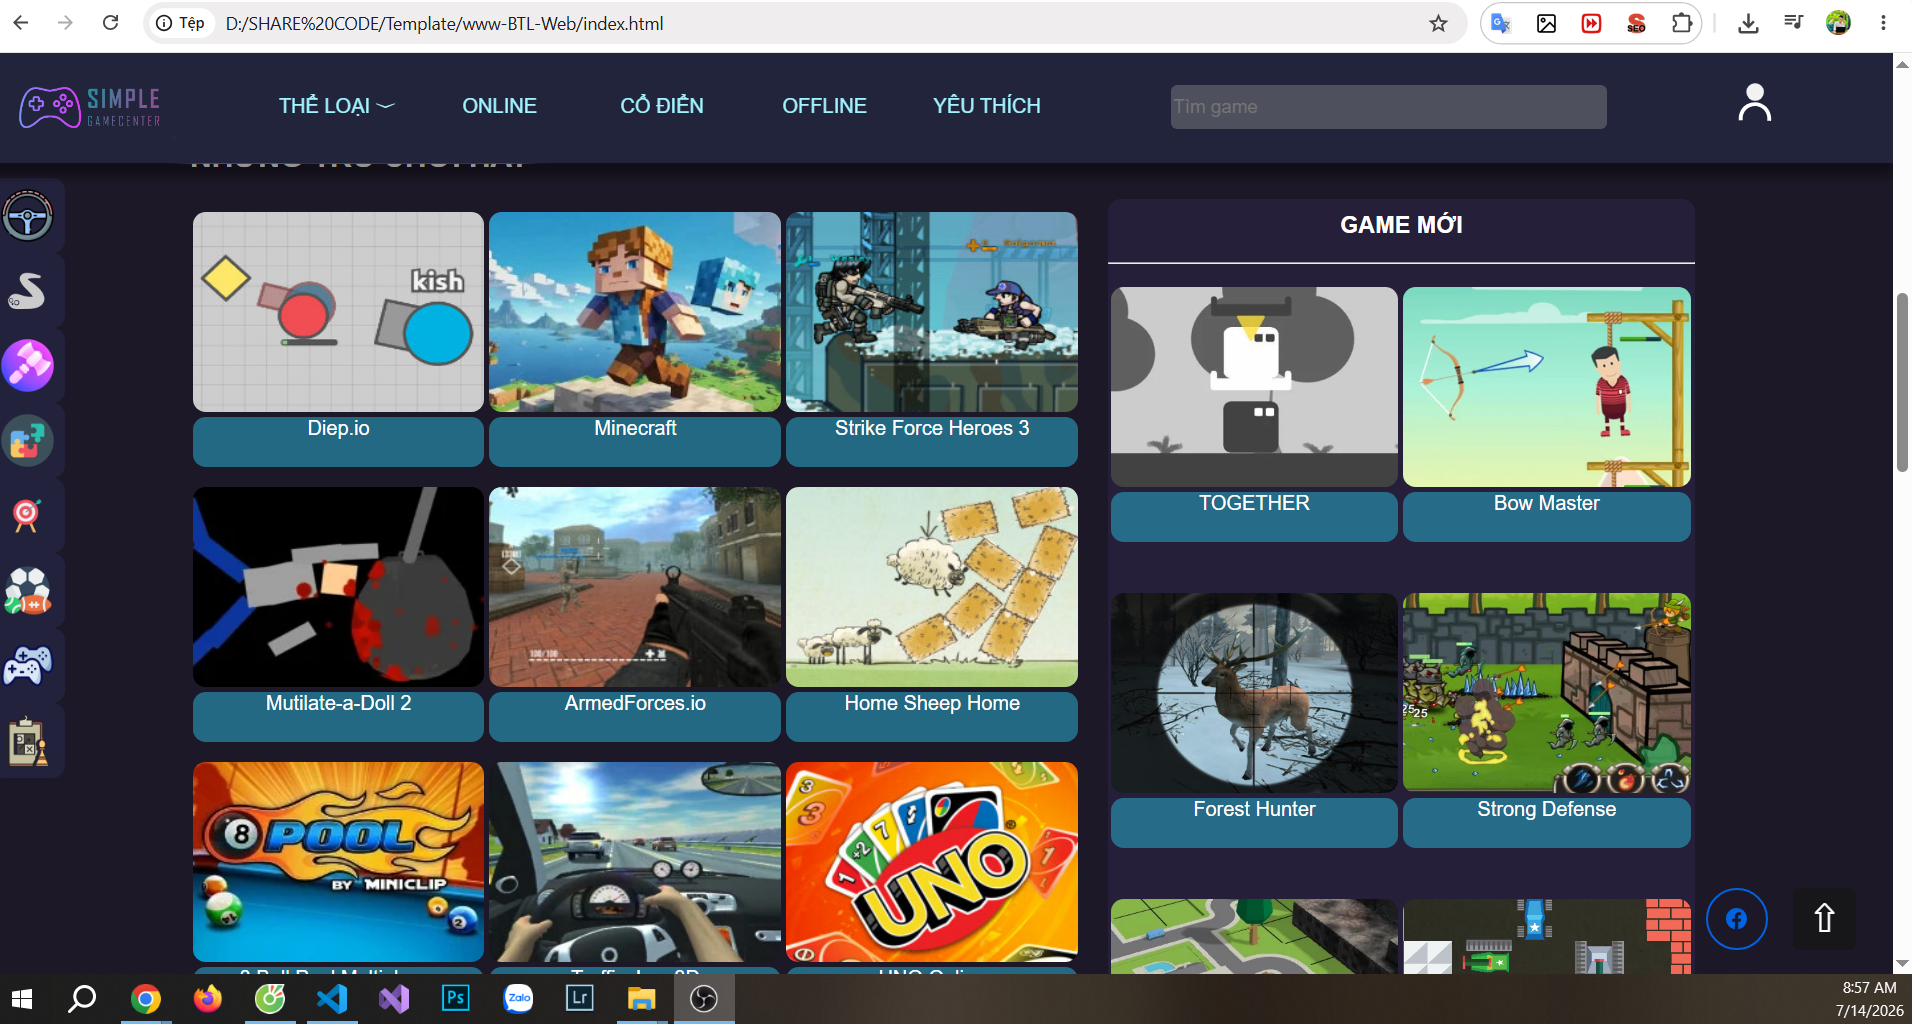Click the Simple Gamecenter logo
This screenshot has width=1912, height=1024.
(x=90, y=107)
